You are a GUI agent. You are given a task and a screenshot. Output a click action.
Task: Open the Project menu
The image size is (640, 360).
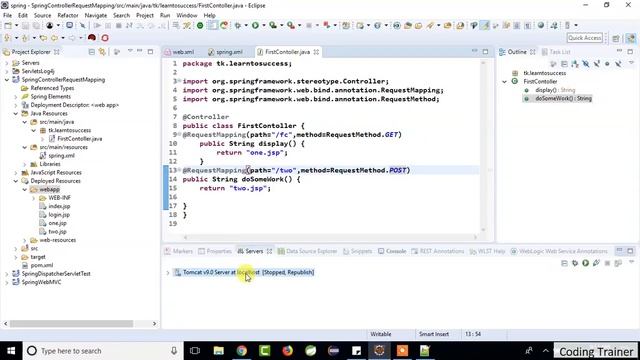pos(145,15)
